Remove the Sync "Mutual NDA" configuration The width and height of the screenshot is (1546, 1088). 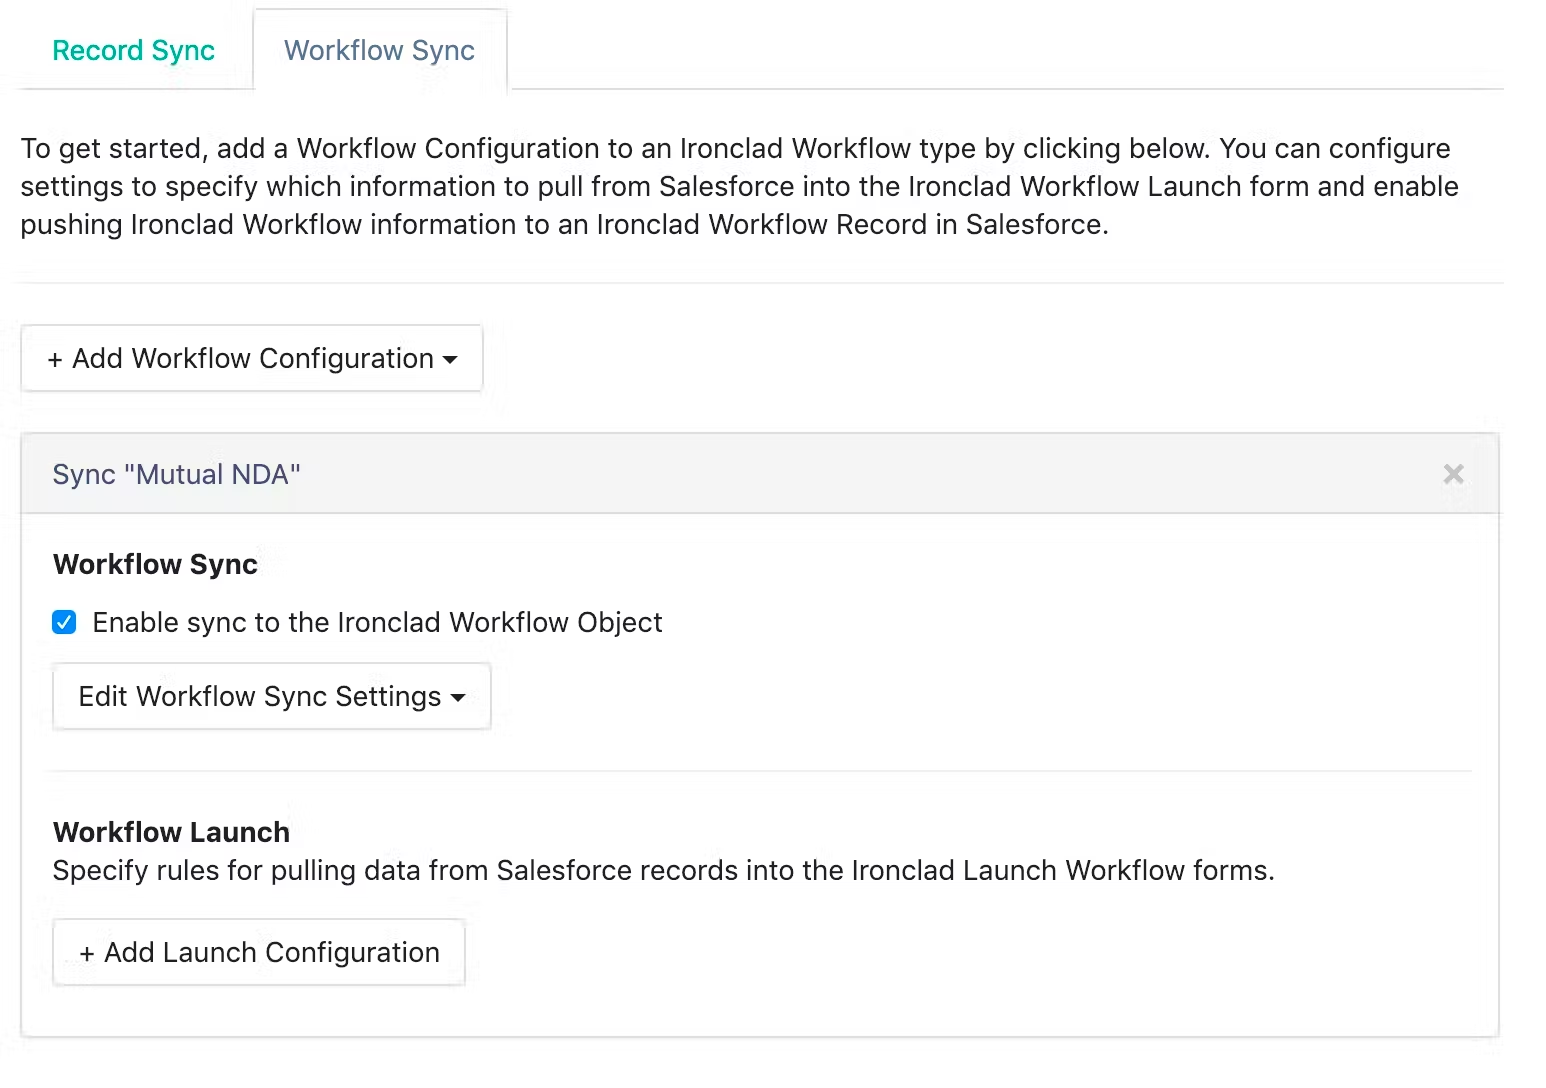click(1454, 474)
